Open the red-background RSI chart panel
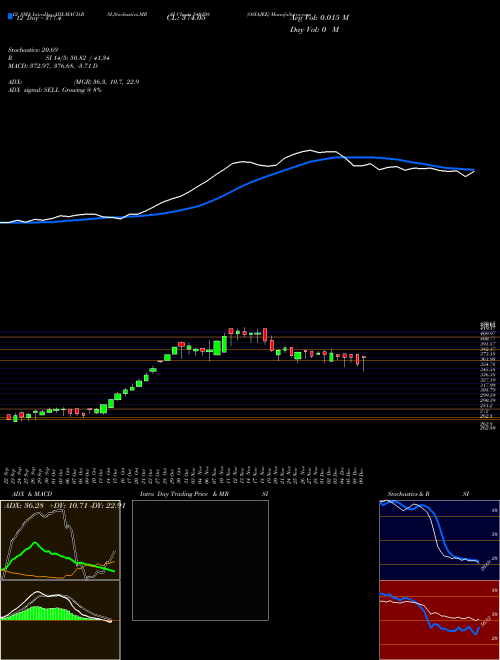 click(x=439, y=620)
